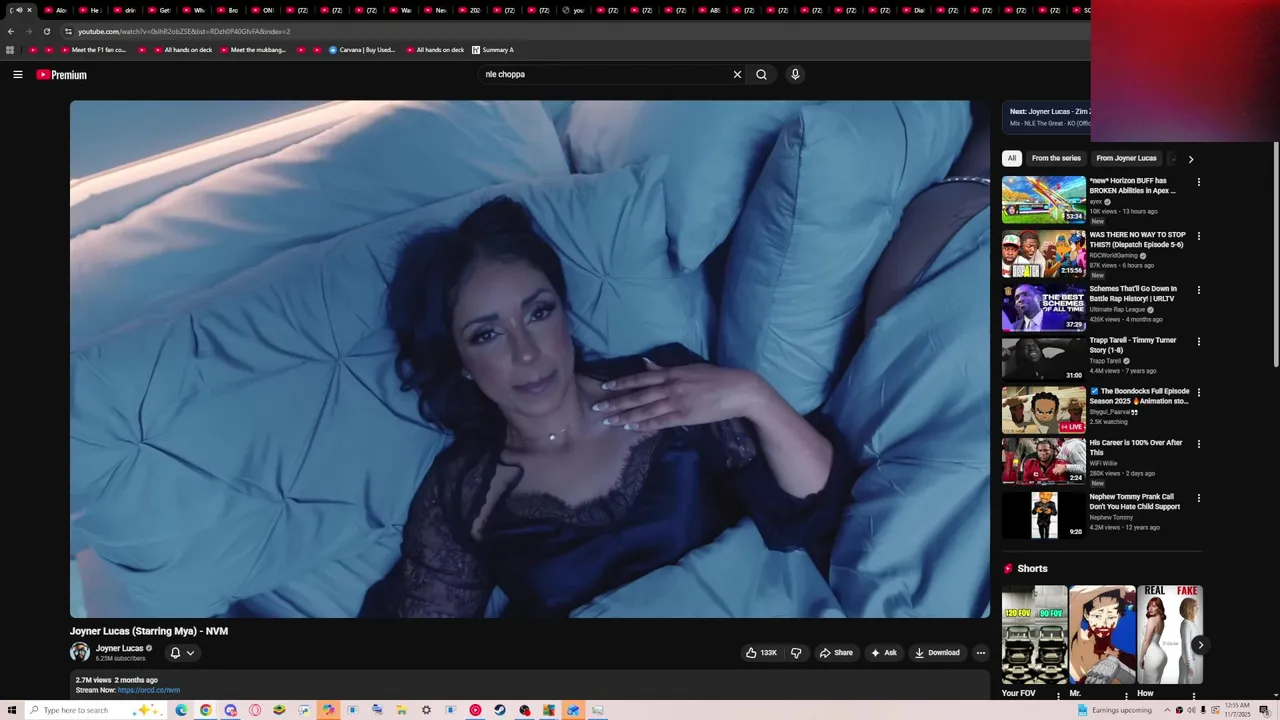Image resolution: width=1280 pixels, height=720 pixels.
Task: Show next Shorts with the right arrow
Action: [x=1200, y=645]
